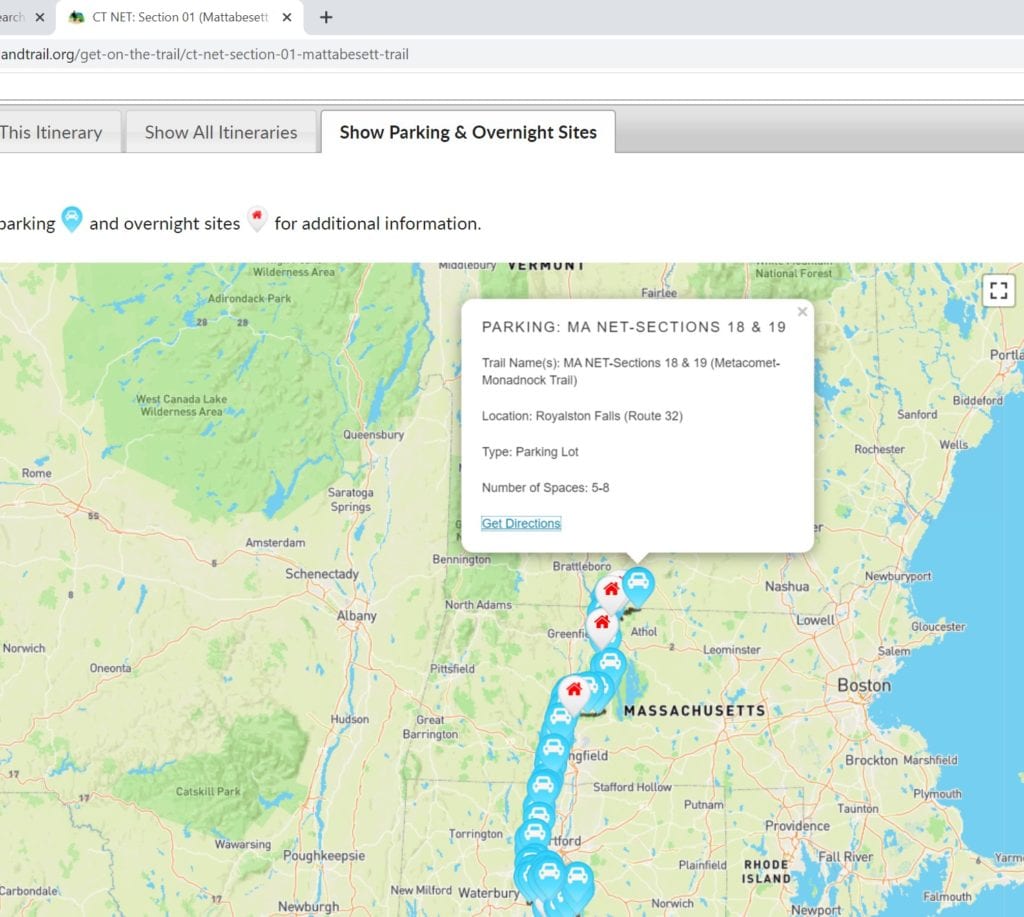This screenshot has height=917, width=1024.
Task: Switch to the Show All Itineraries tab
Action: [220, 131]
